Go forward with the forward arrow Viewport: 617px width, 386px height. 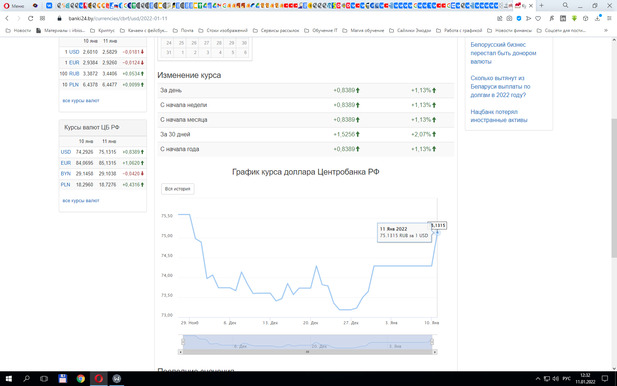18,18
